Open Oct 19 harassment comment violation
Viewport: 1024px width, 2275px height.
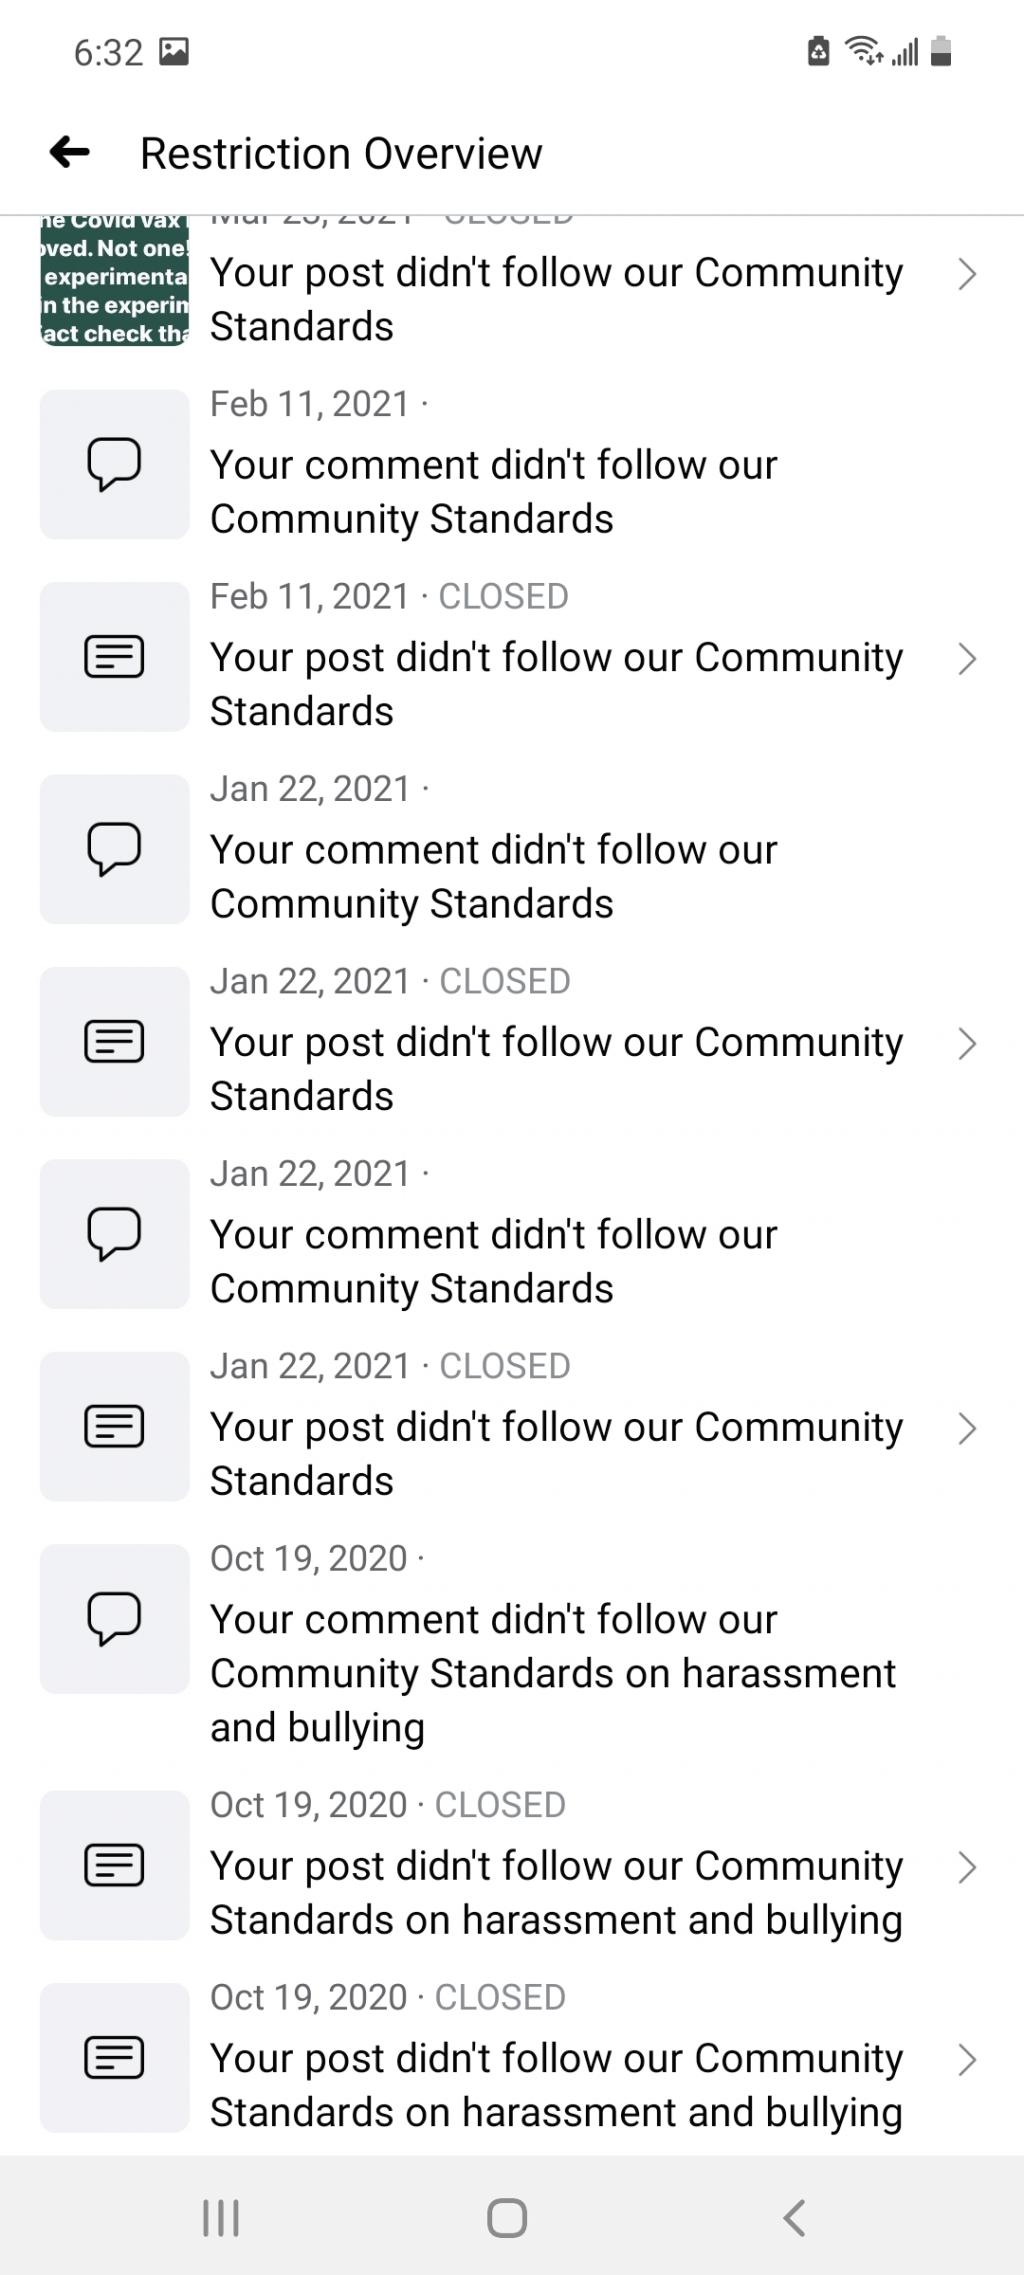click(552, 1673)
